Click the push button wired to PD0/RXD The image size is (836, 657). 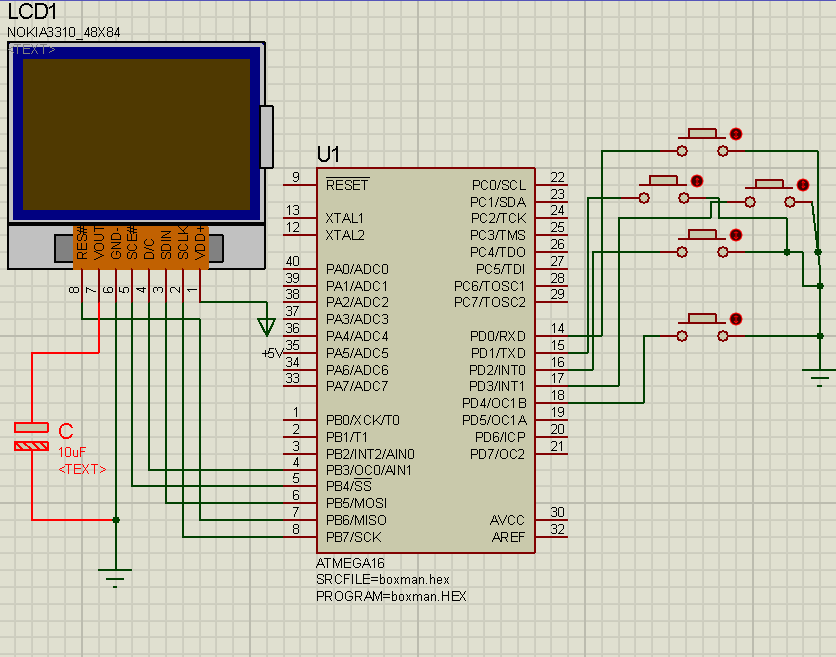pos(702,142)
